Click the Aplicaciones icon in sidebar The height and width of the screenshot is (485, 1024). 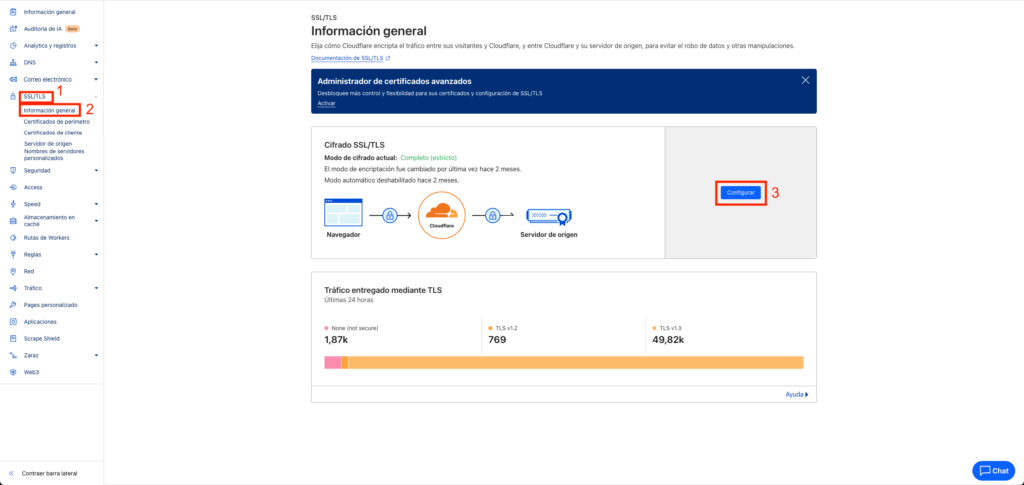click(x=13, y=322)
